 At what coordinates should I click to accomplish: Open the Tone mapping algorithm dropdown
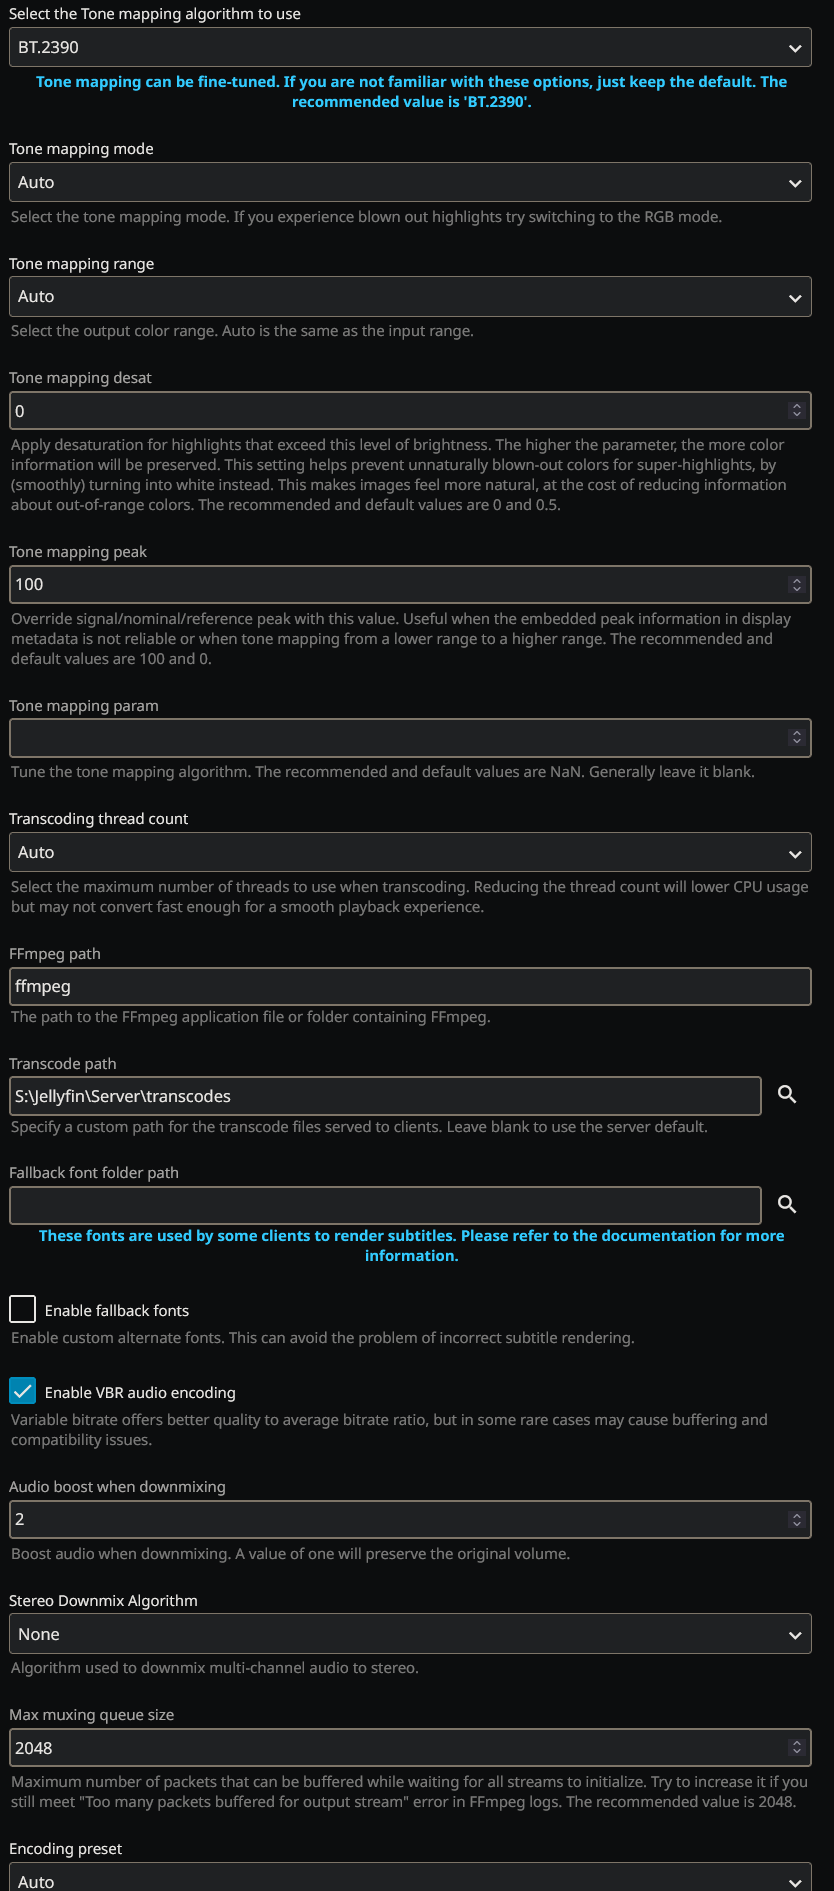coord(410,47)
